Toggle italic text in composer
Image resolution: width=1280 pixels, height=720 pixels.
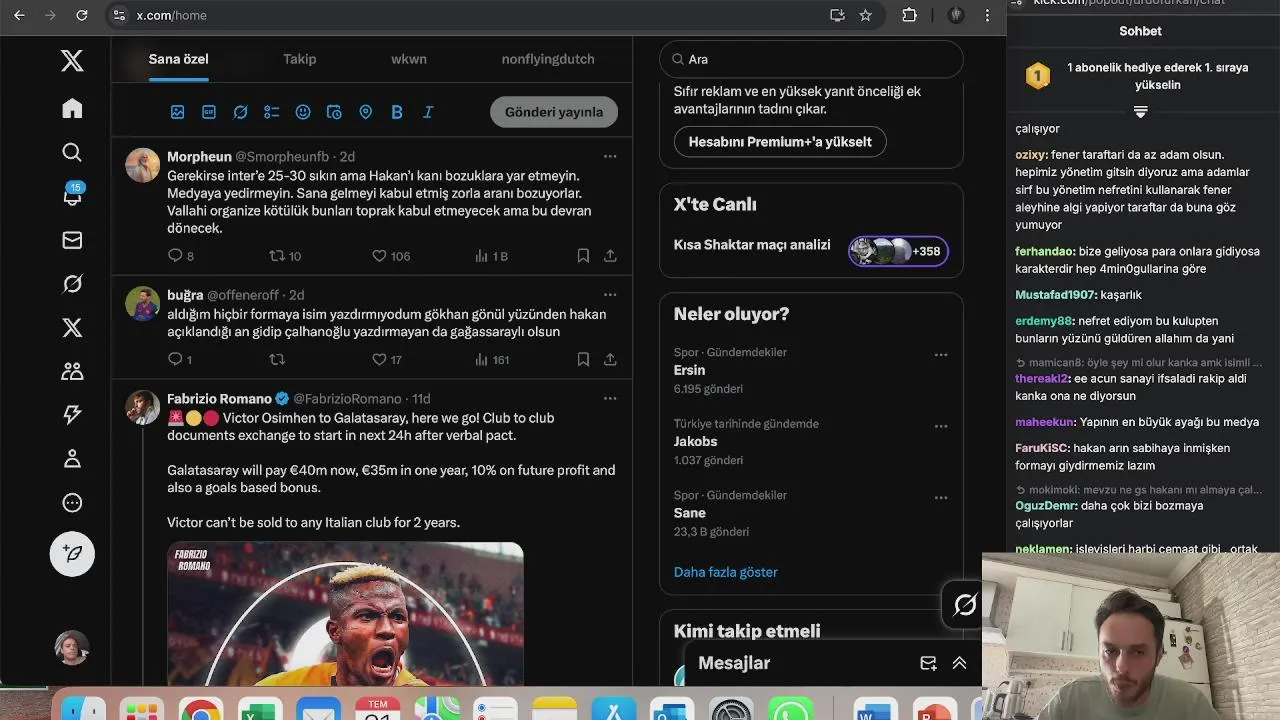point(428,112)
